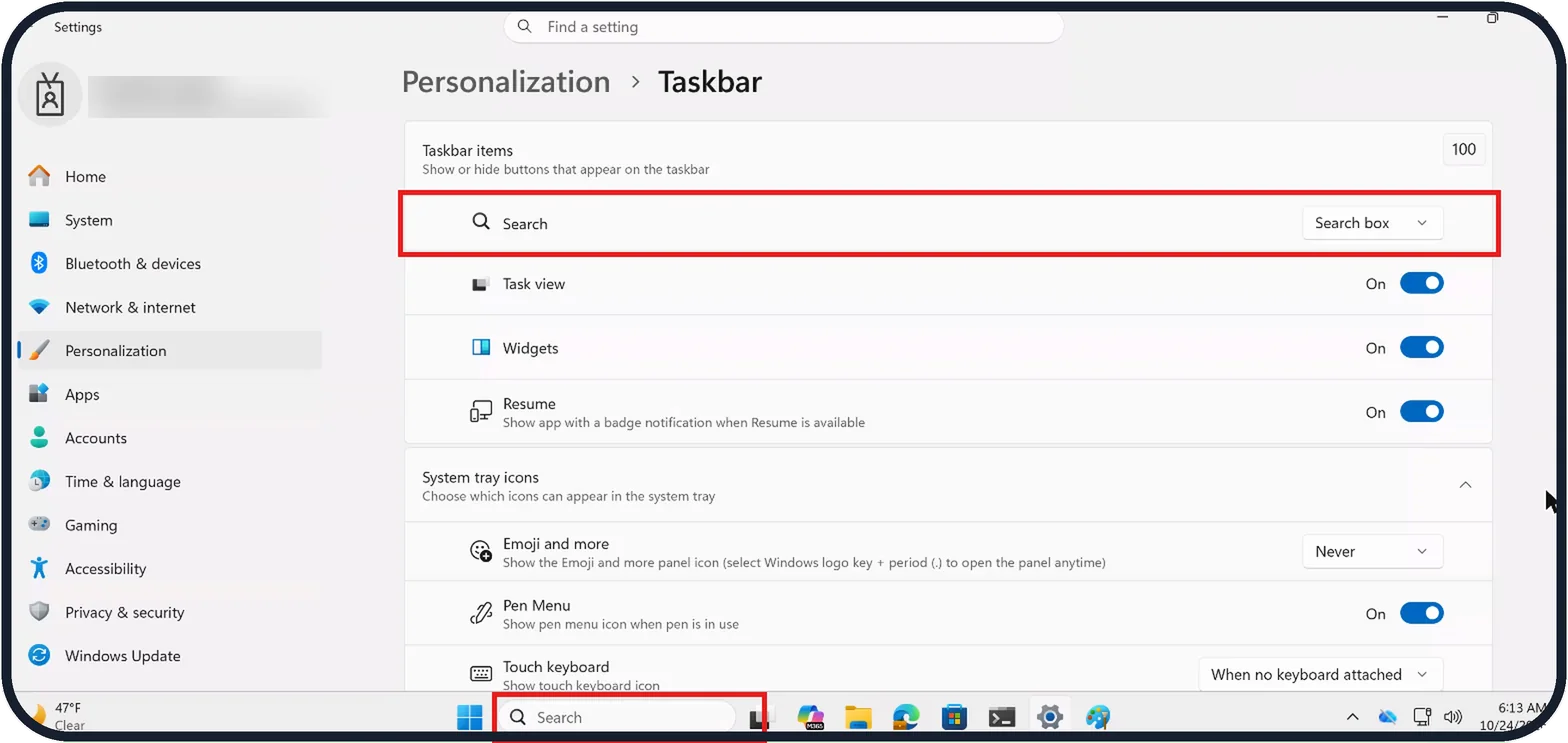Open Touch keyboard visibility dropdown

[1320, 674]
